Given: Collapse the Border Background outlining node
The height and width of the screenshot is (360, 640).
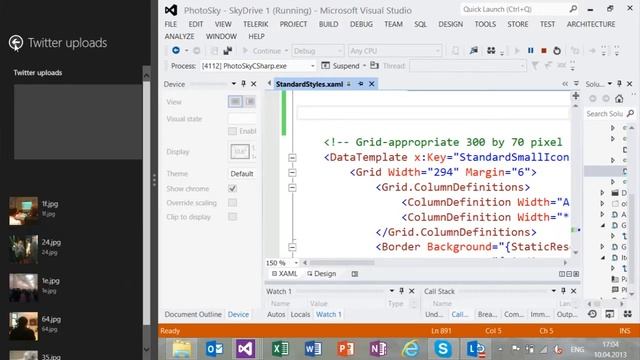Looking at the screenshot, I should tap(292, 247).
